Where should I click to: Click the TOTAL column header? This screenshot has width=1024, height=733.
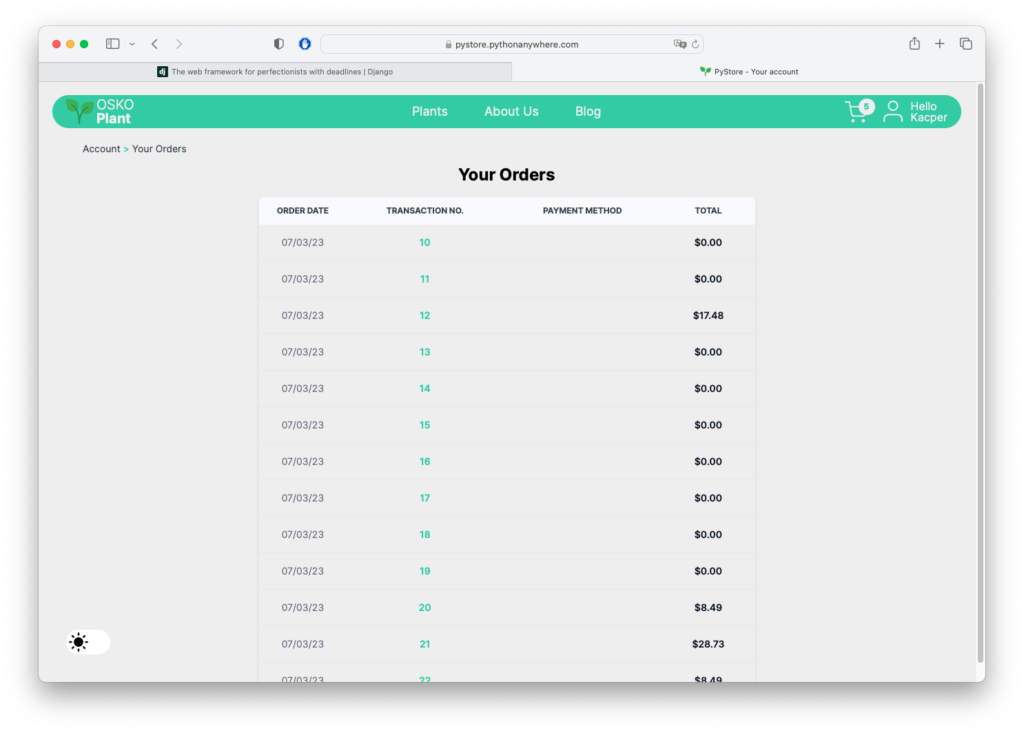tap(708, 211)
